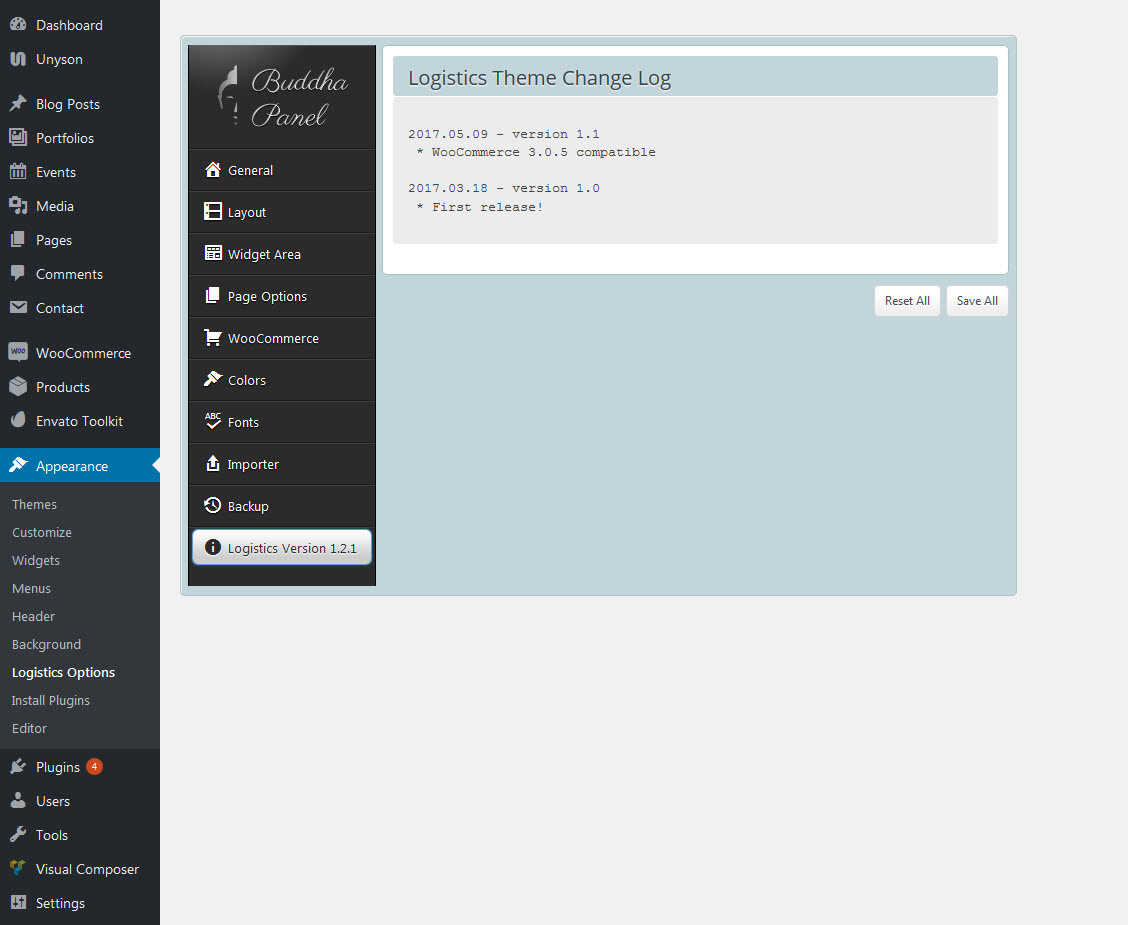Click the Settings sliders icon
The image size is (1128, 925).
(x=18, y=903)
